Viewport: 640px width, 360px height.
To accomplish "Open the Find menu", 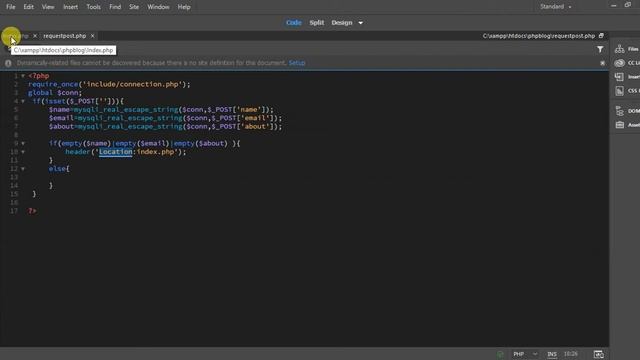I will (x=115, y=7).
